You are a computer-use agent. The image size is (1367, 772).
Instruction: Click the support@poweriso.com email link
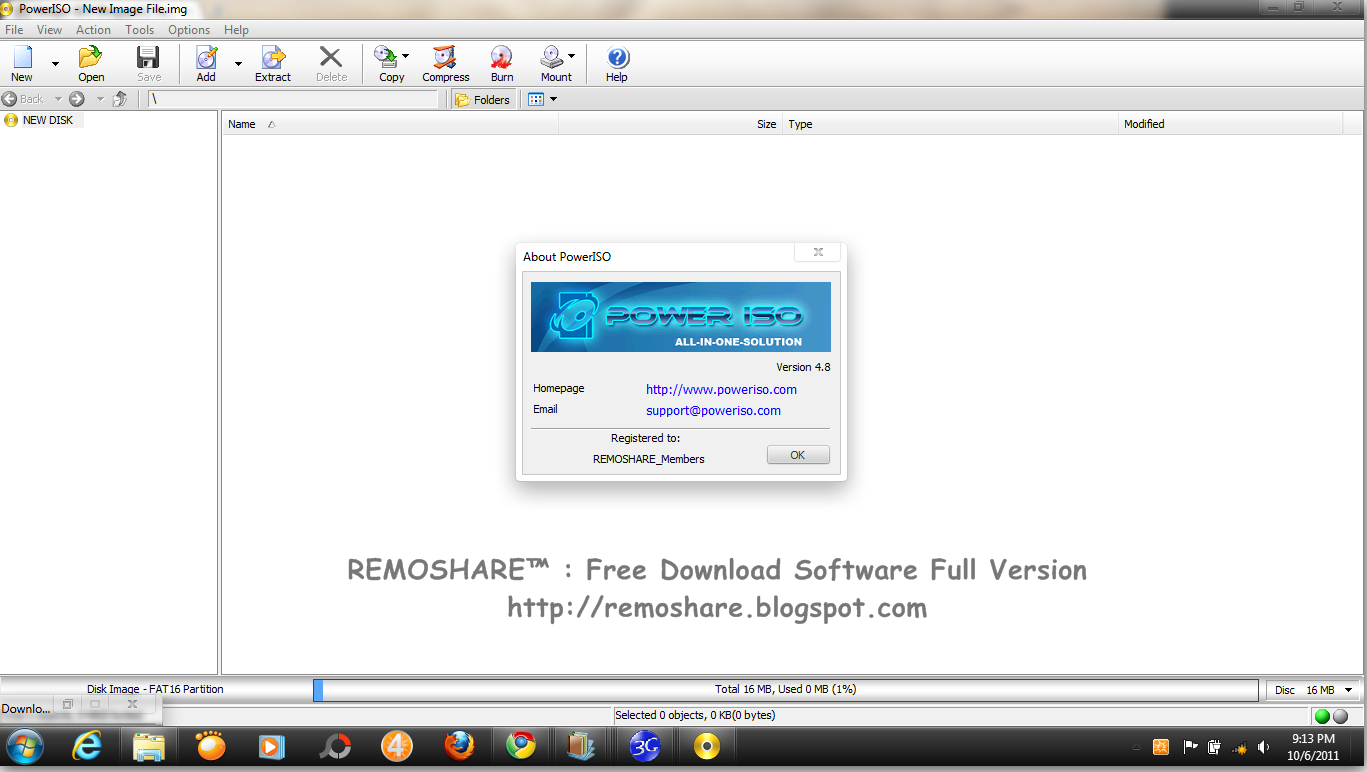(x=713, y=410)
